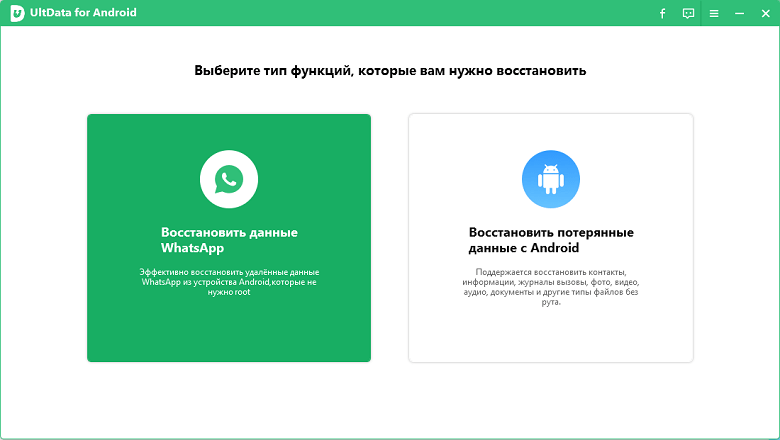Screen dimensions: 780x440
Task: Click the heading 'Выберите тип функций'
Action: 390,71
